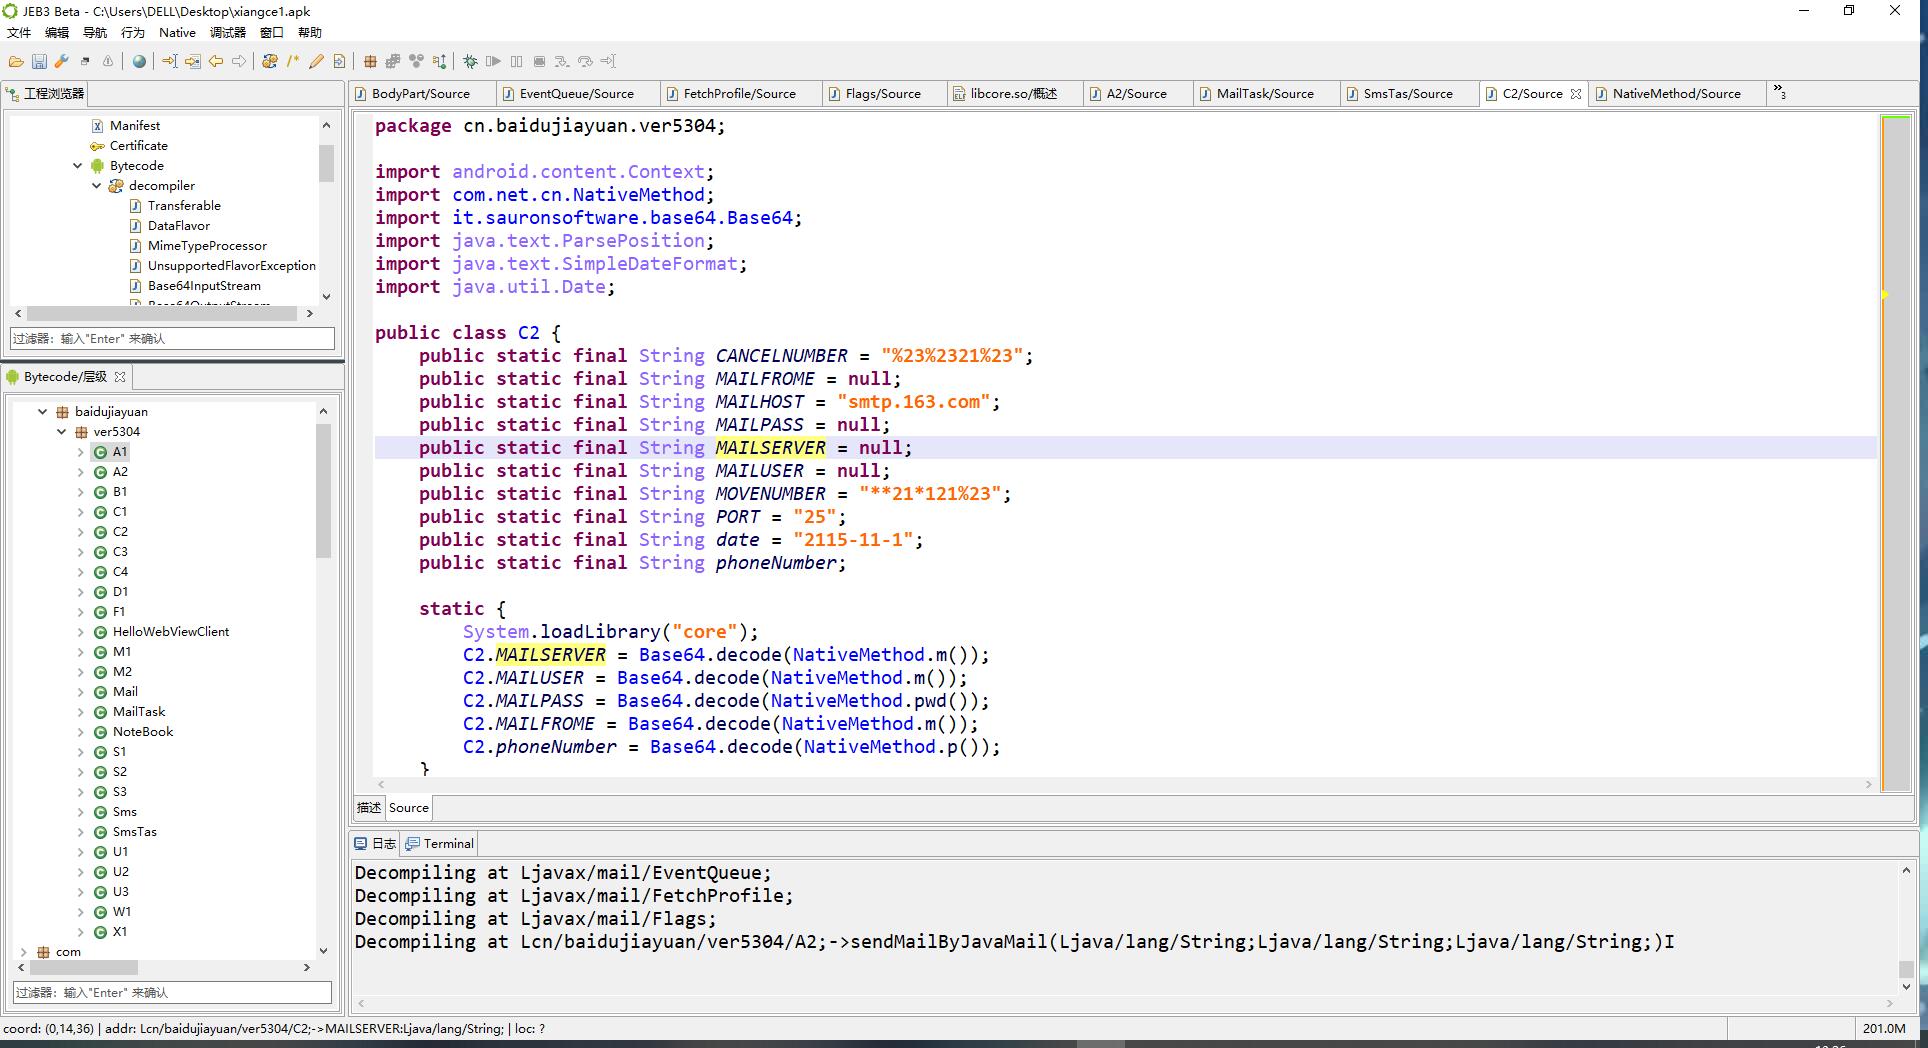Click the orange package grid toolbar icon
1928x1048 pixels.
coord(370,62)
